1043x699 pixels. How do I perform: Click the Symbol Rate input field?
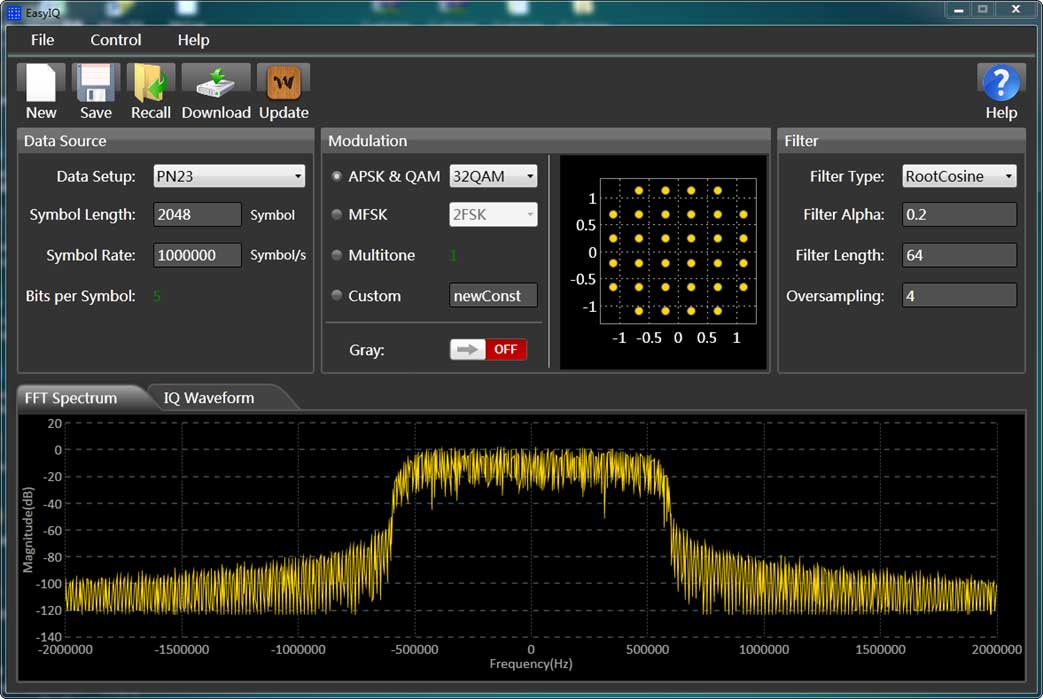[x=197, y=256]
